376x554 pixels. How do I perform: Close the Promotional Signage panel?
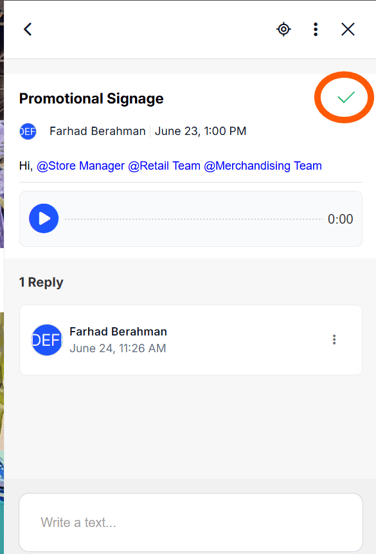[x=348, y=29]
